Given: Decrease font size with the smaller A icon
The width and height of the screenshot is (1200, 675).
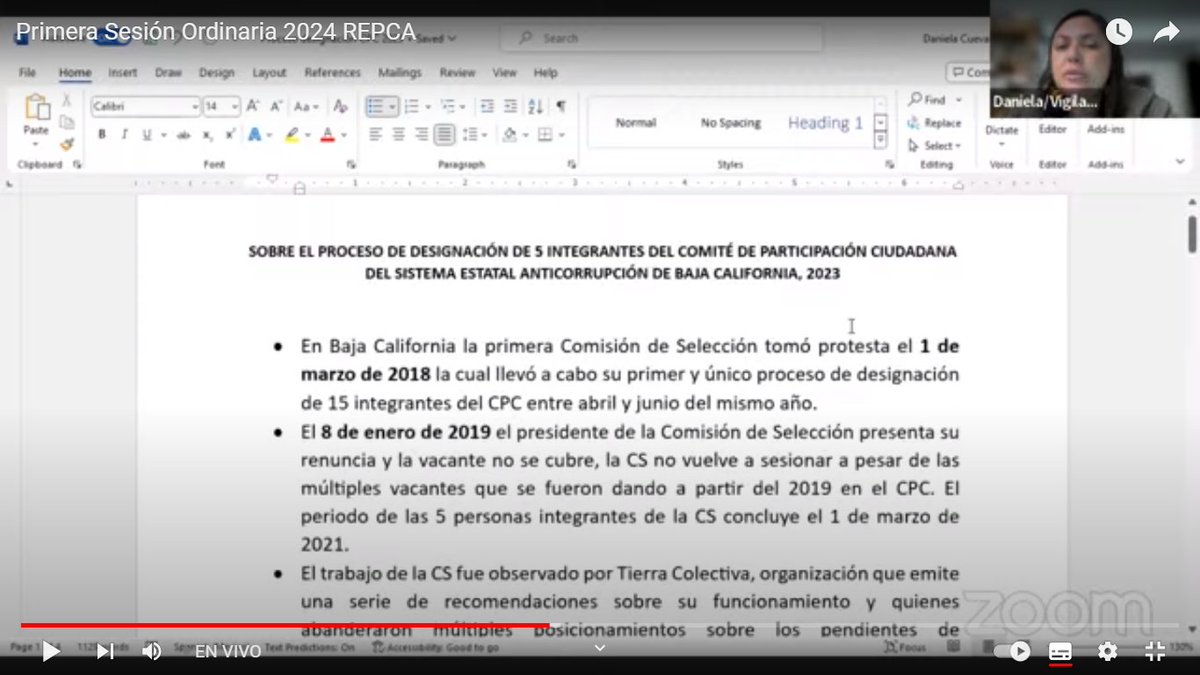Looking at the screenshot, I should coord(275,106).
